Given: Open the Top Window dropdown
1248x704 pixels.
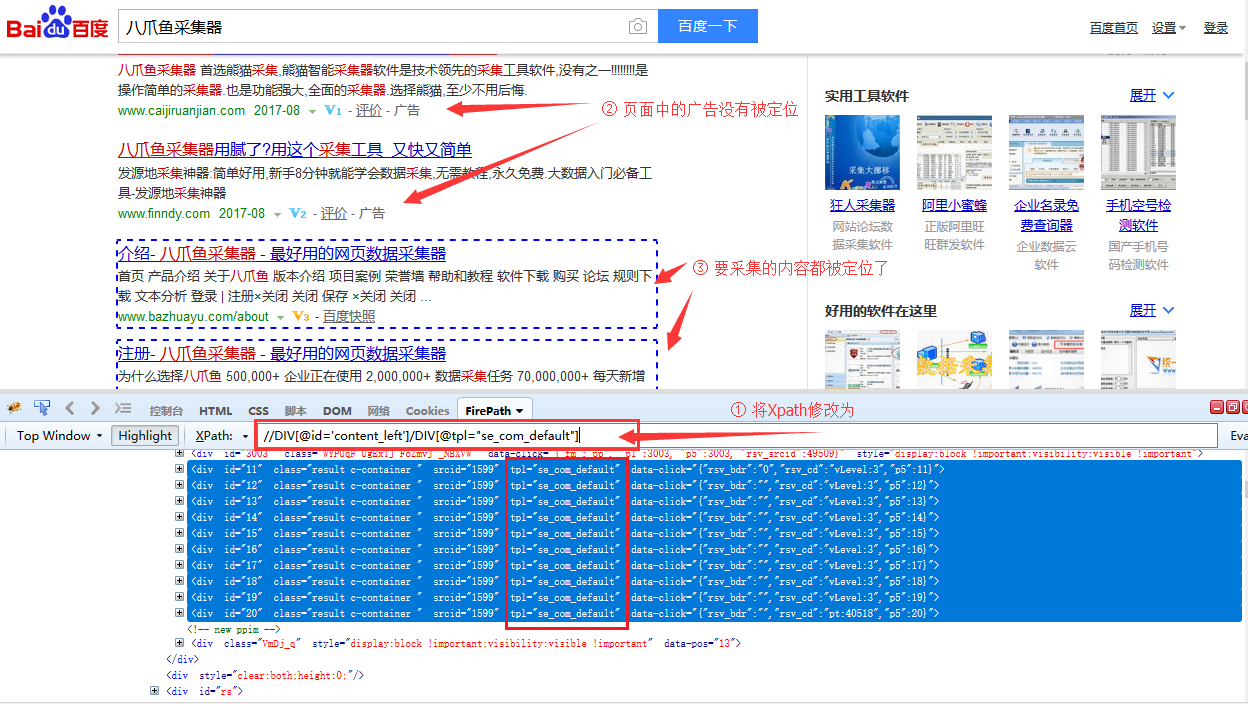Looking at the screenshot, I should coord(59,435).
